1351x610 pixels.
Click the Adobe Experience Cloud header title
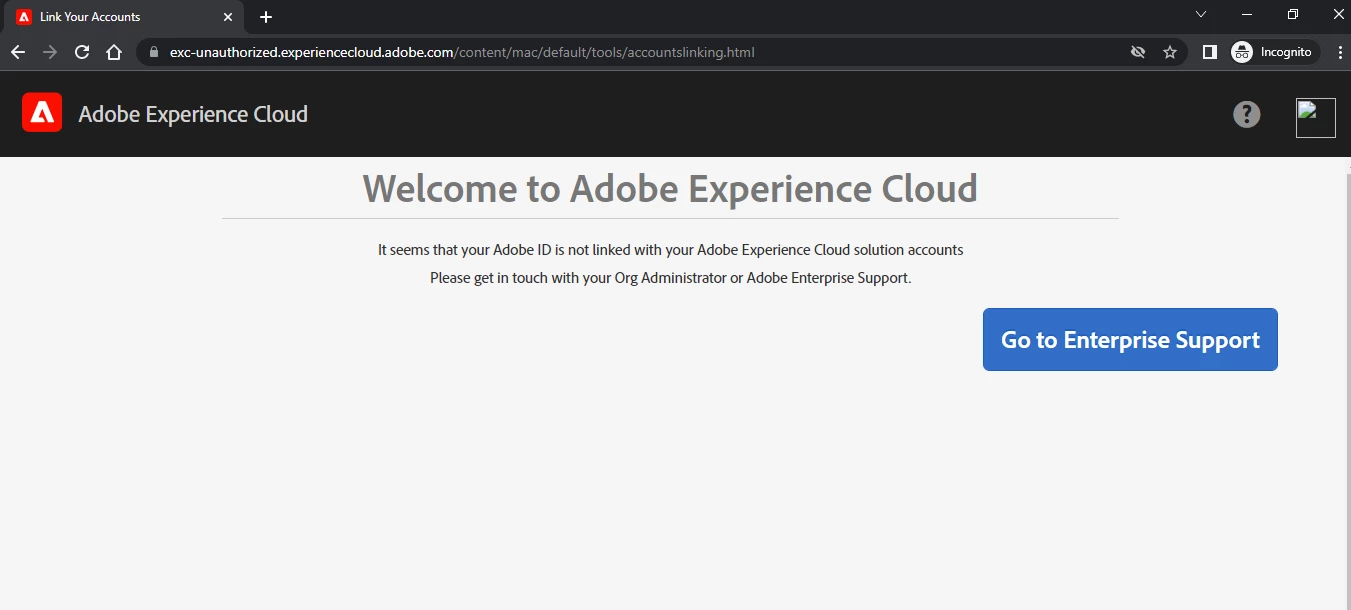point(193,114)
